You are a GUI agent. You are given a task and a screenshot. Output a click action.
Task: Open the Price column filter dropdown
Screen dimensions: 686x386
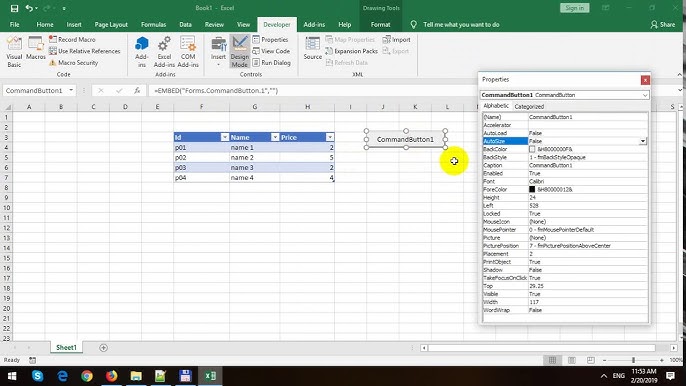point(329,137)
